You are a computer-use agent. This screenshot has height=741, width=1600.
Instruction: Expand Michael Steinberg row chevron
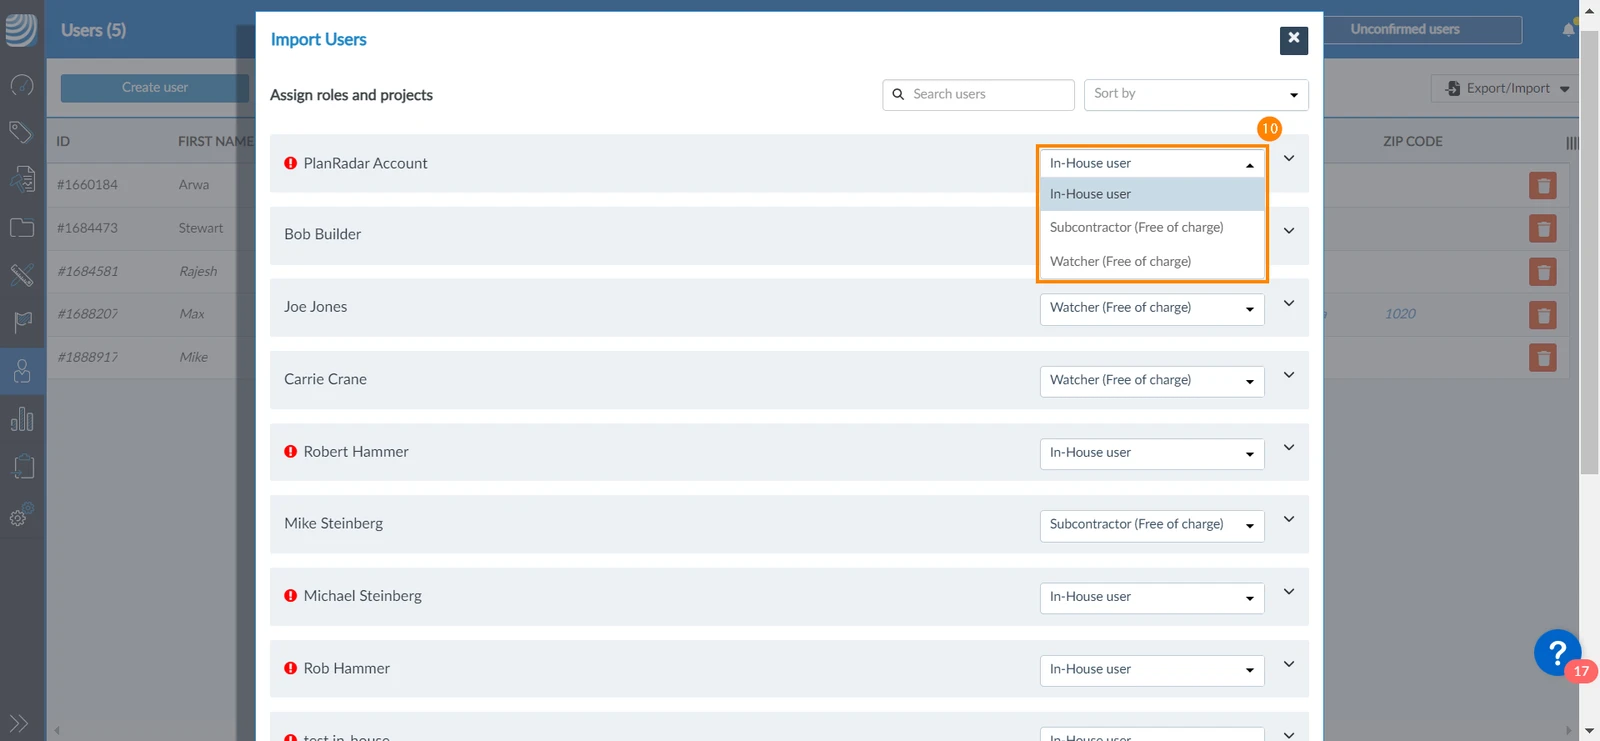[1289, 592]
